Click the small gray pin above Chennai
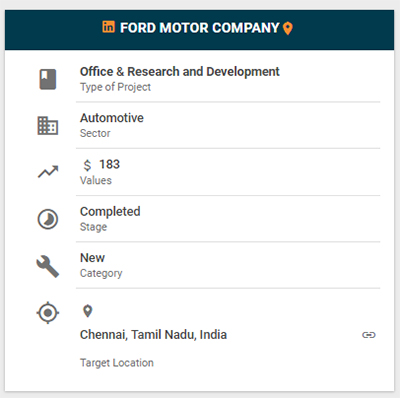 click(88, 311)
